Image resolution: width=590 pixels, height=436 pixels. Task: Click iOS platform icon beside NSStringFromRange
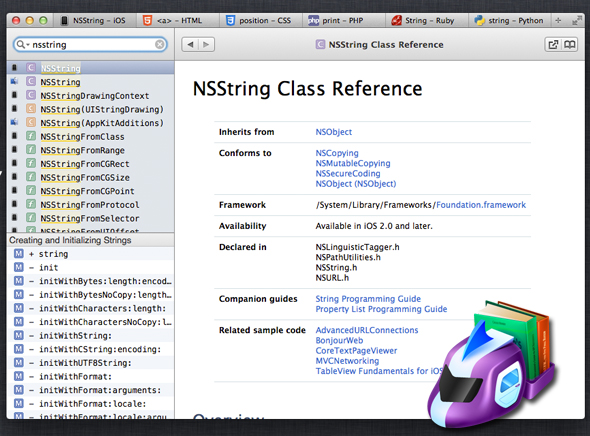[14, 150]
